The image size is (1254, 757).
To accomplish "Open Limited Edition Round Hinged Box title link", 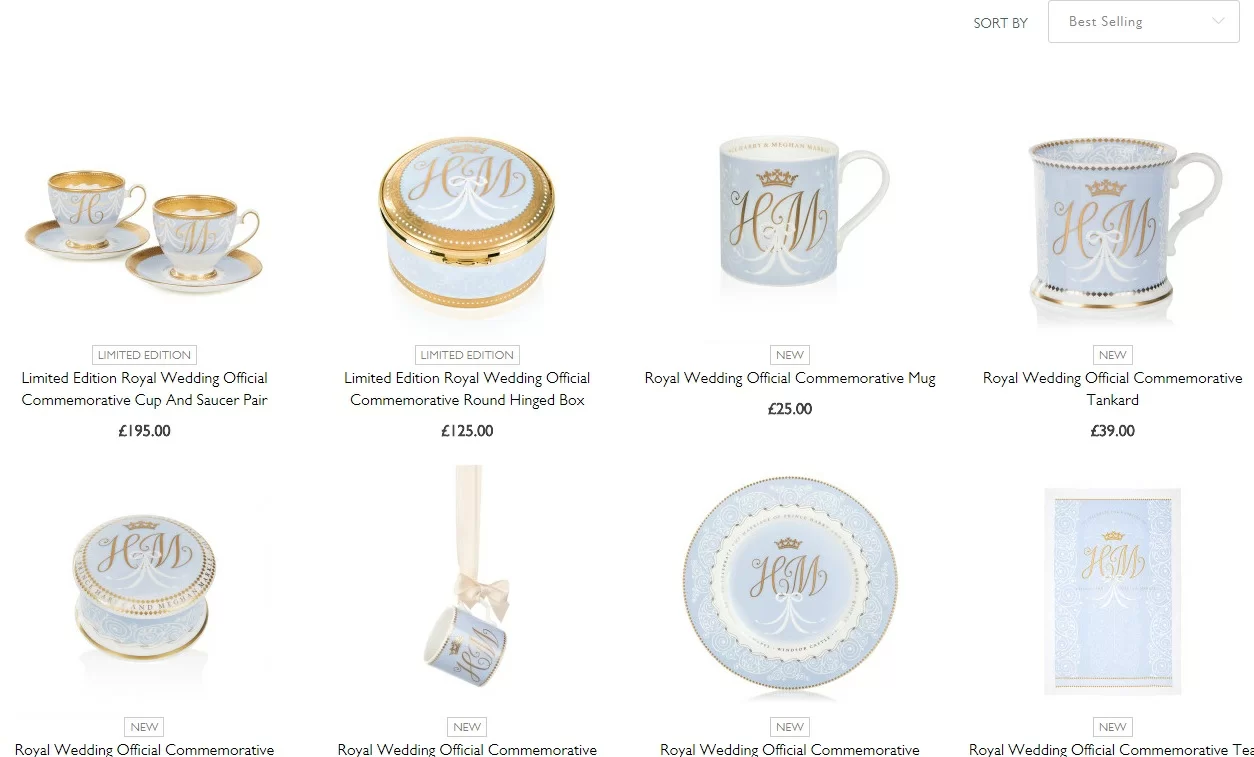I will (467, 389).
